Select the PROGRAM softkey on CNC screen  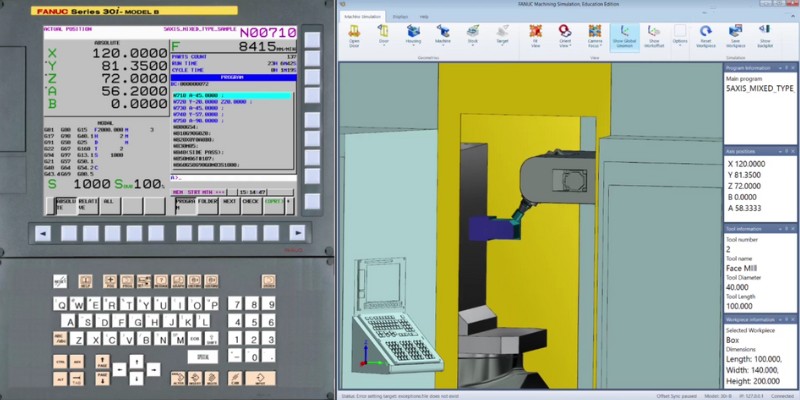pos(186,206)
